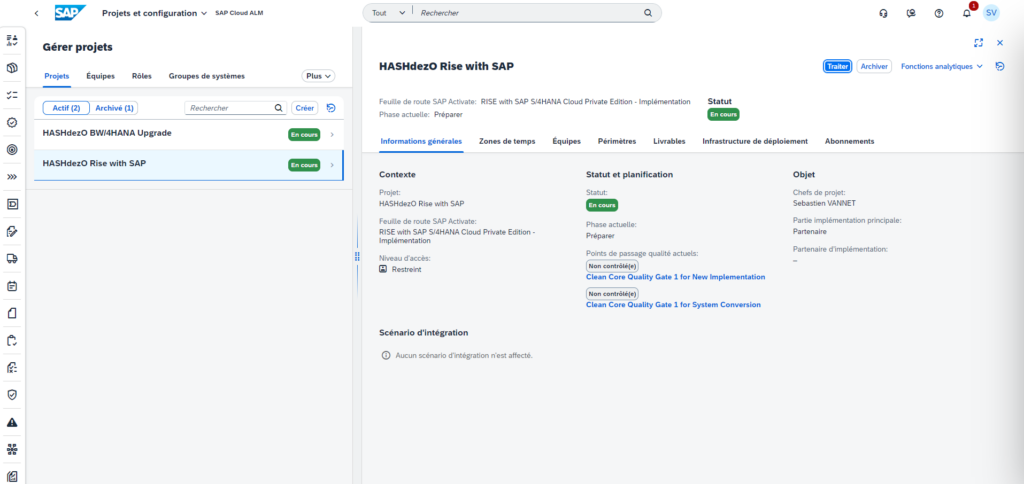
Task: Switch to the Équipes tab in Gérer projets
Action: (101, 76)
